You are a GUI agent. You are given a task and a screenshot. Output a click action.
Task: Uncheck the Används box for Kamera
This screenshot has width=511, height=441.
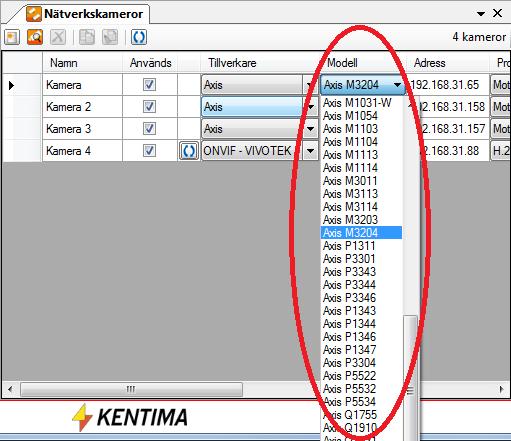click(x=149, y=85)
